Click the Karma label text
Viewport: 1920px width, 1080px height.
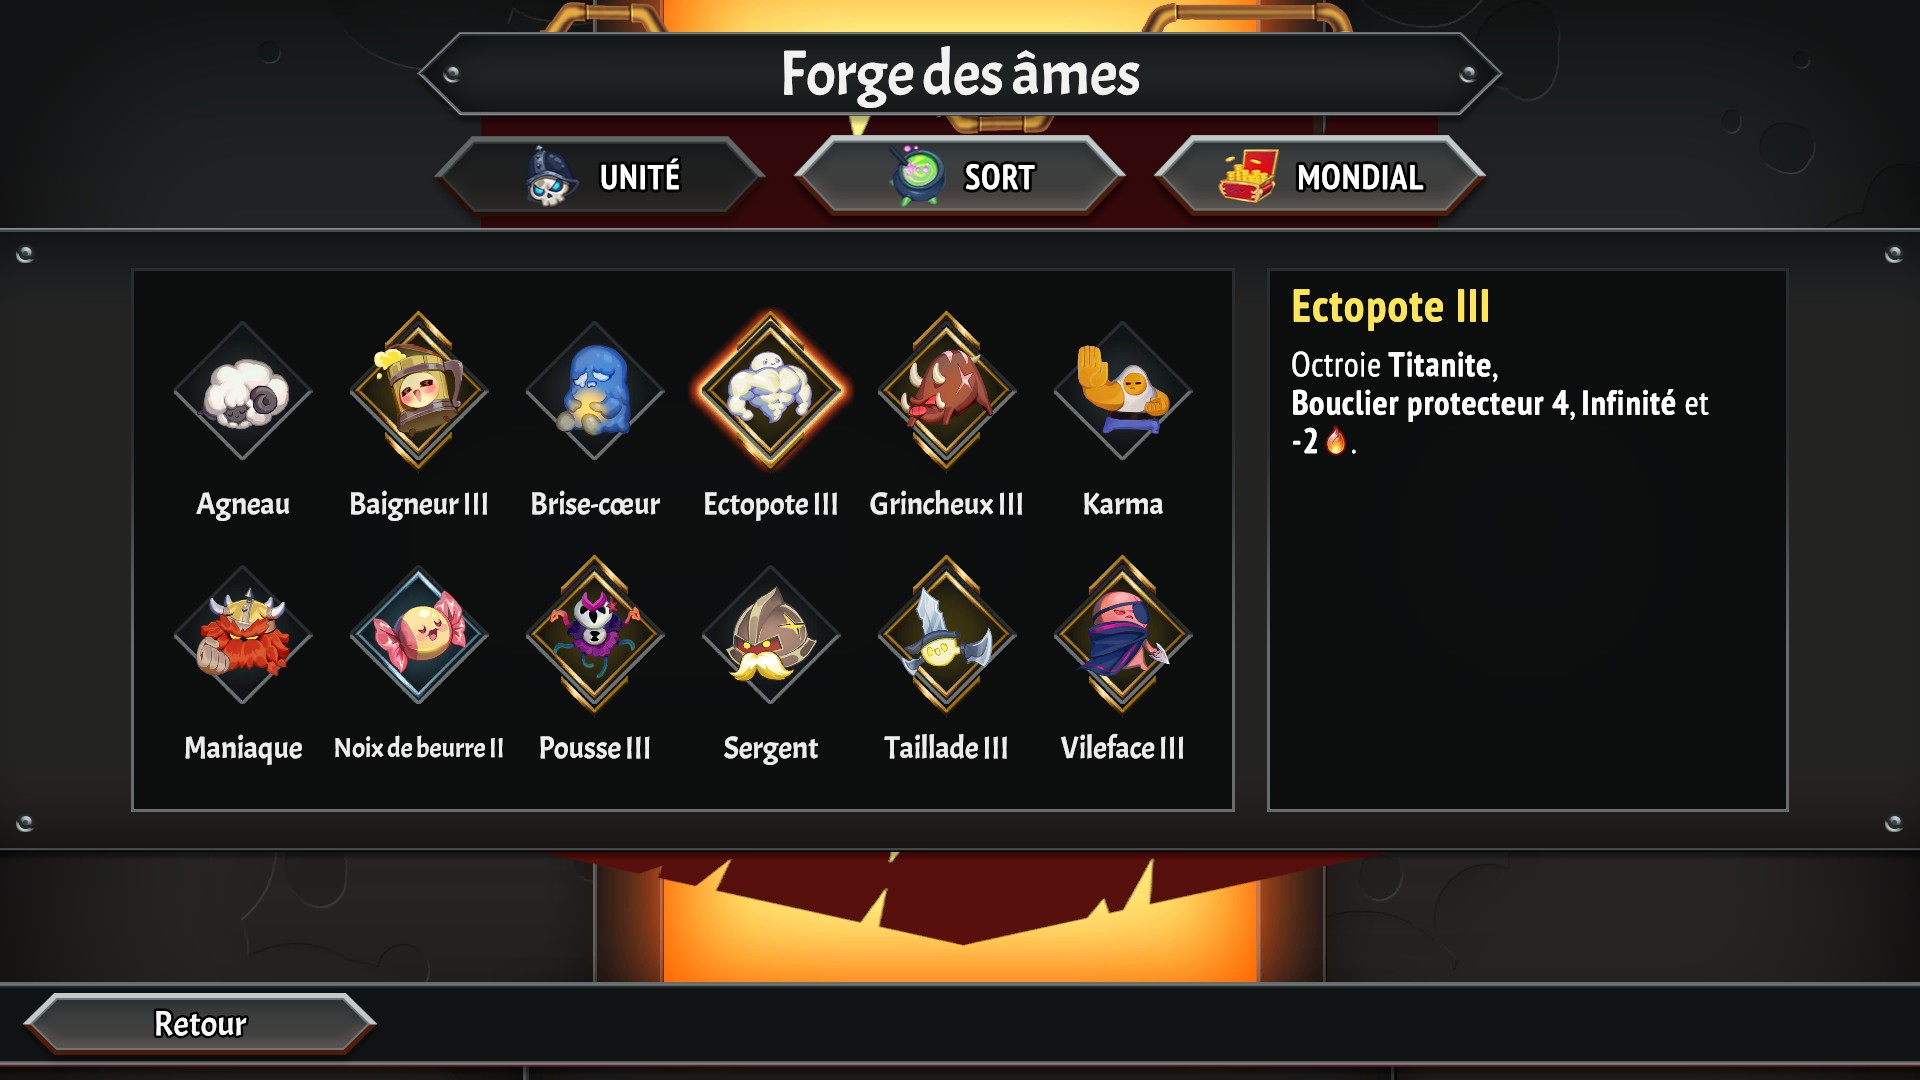pos(1122,503)
